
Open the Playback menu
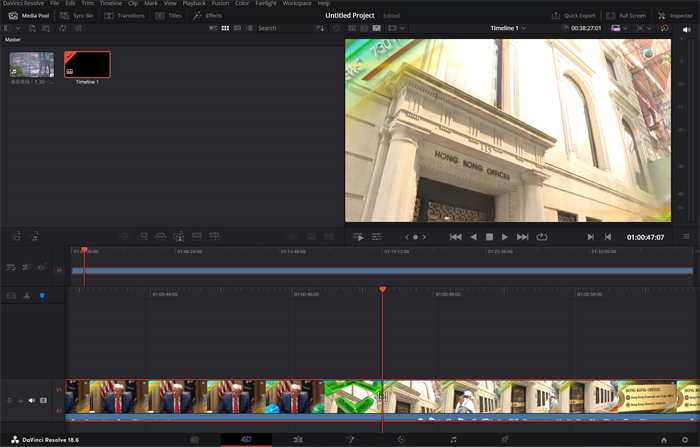click(194, 3)
